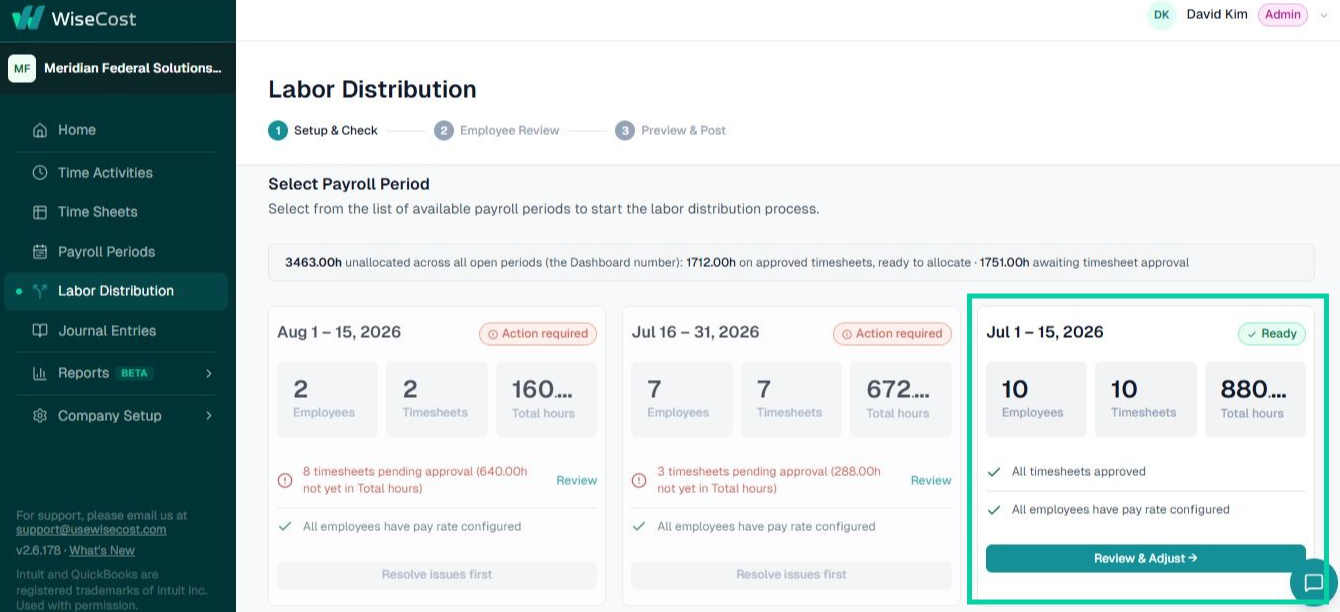The width and height of the screenshot is (1340, 612).
Task: Select the Time Sheets table icon
Action: click(40, 212)
